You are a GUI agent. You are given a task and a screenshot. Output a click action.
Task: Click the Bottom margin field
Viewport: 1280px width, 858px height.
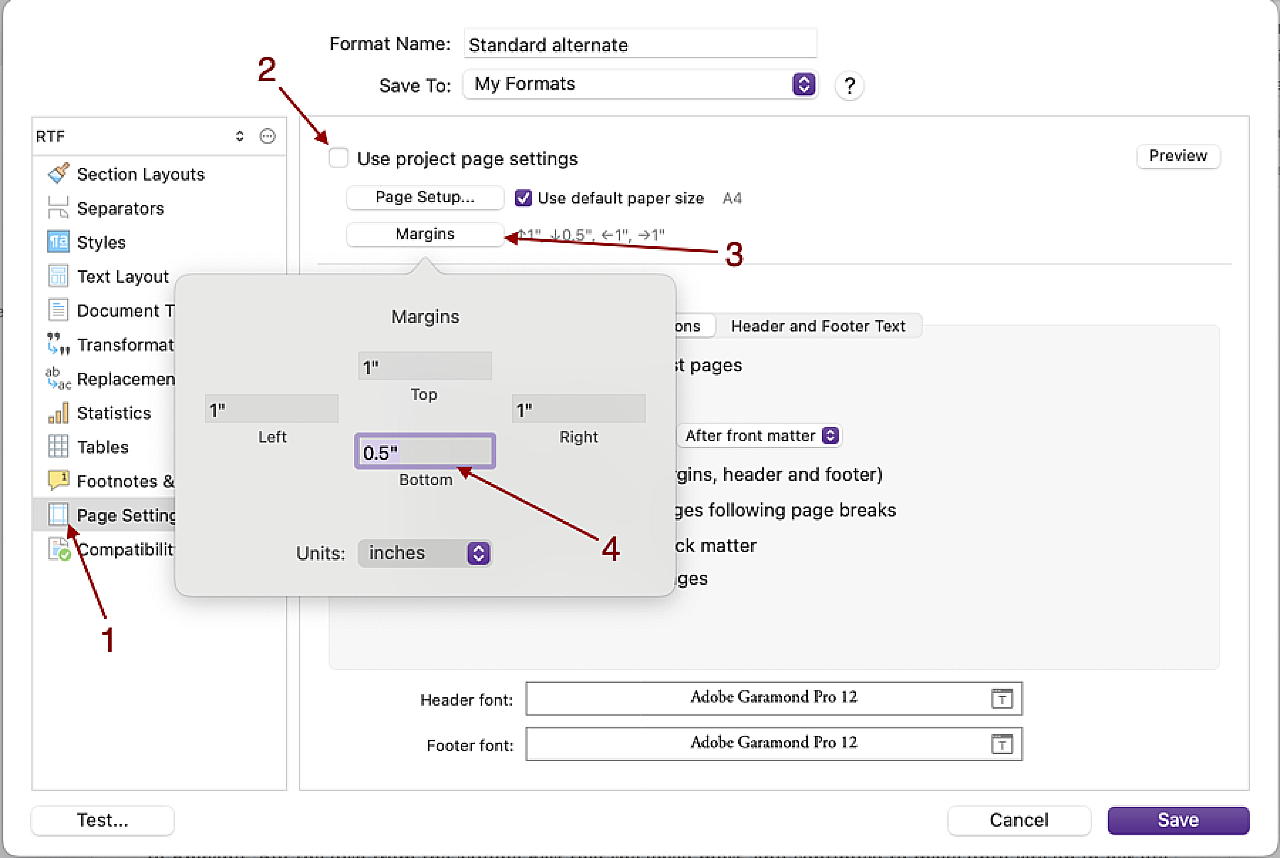(425, 452)
